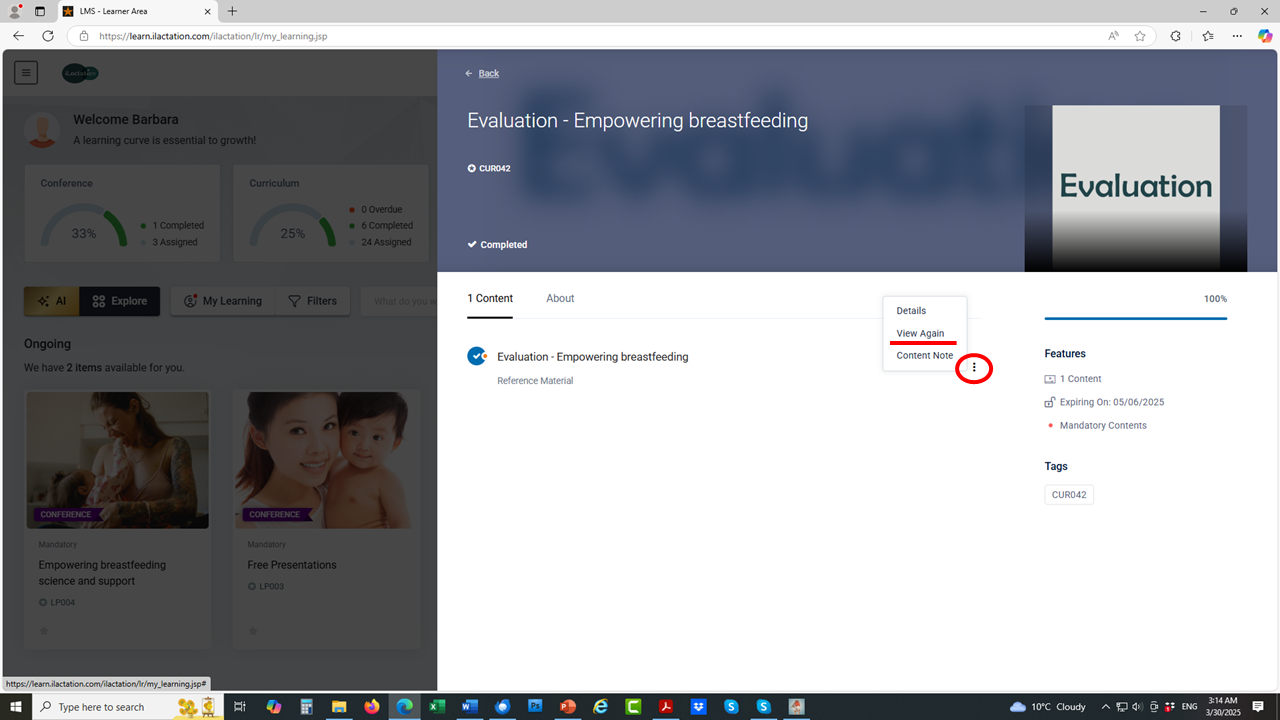This screenshot has width=1280, height=720.
Task: Click the Explore button
Action: point(120,301)
